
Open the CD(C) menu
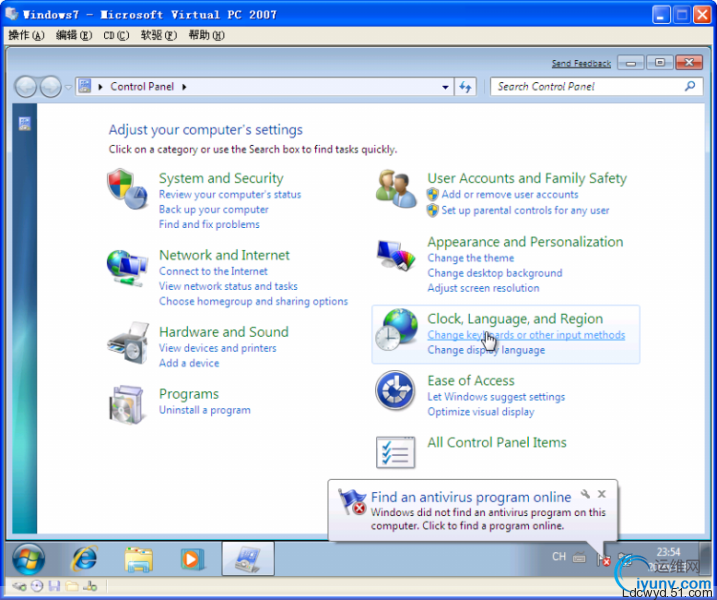click(116, 35)
